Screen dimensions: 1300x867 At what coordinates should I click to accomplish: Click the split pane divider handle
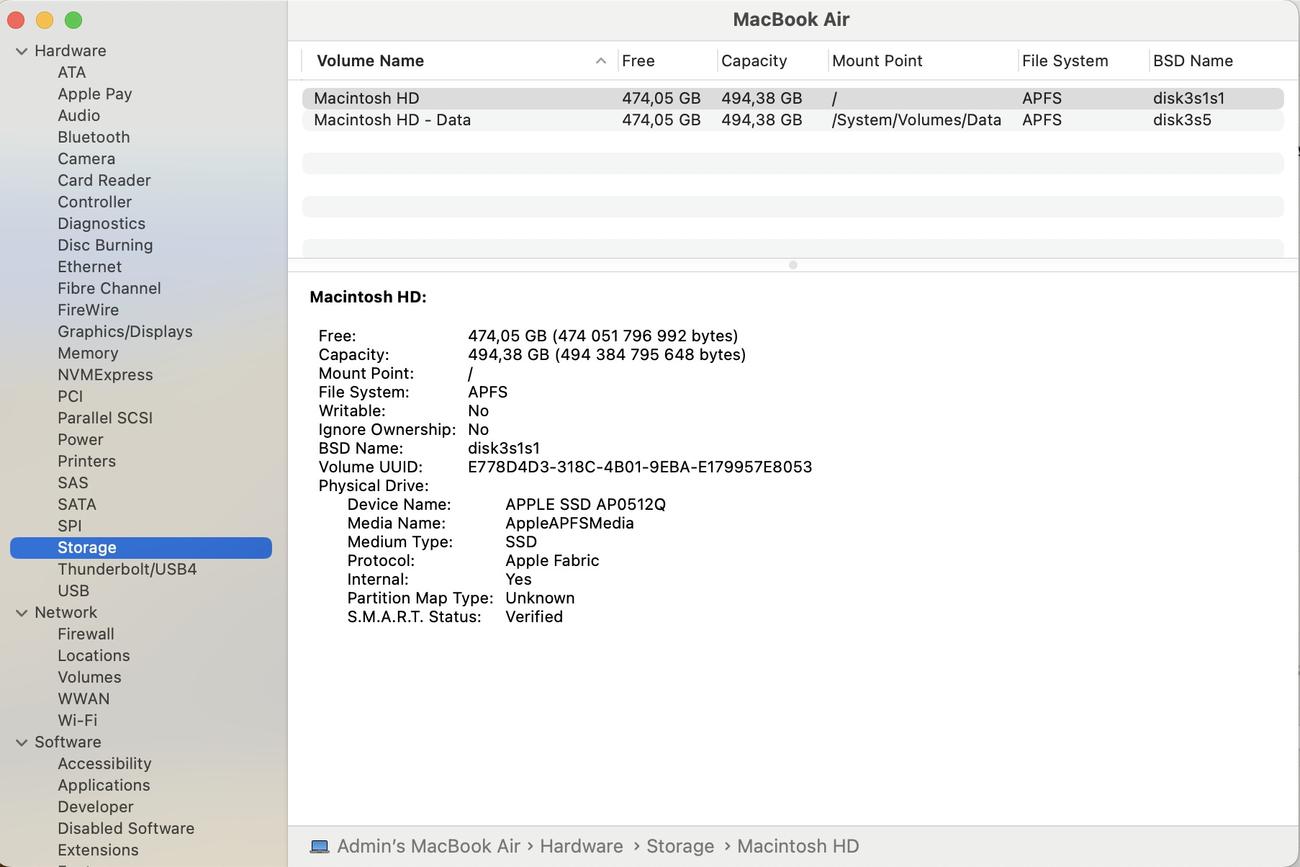click(793, 265)
